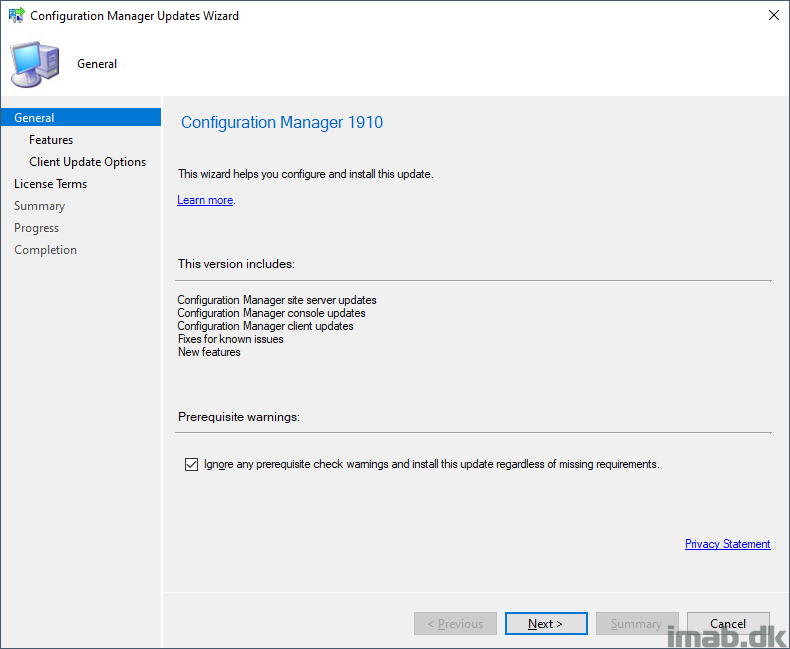This screenshot has height=649, width=790.
Task: Select the Summary step in the sidebar
Action: [40, 206]
